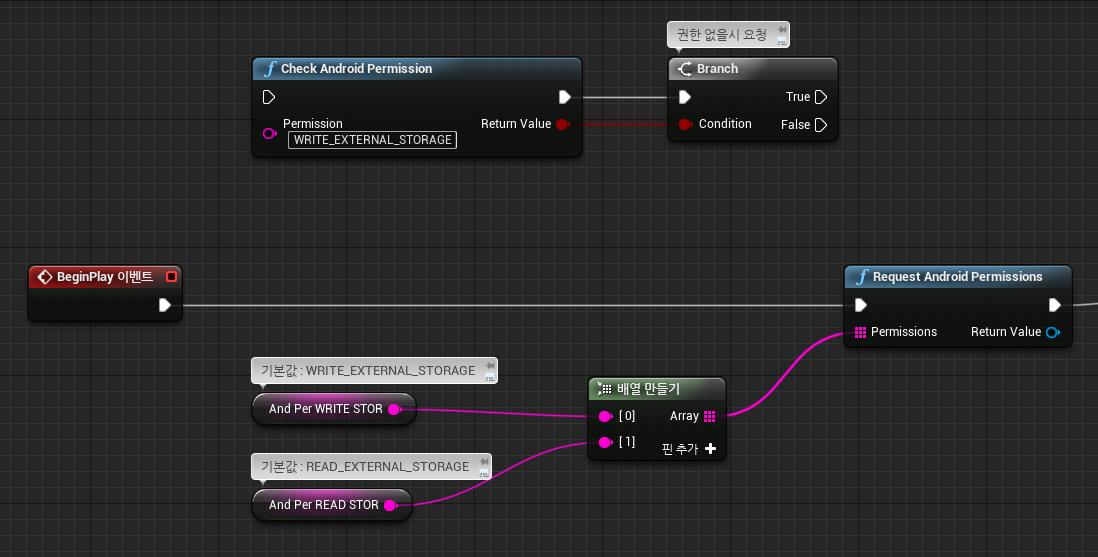Toggle pin on the WRITE_EXTERNAL_STORAGE comment bubble
Image resolution: width=1098 pixels, height=557 pixels.
coord(490,366)
